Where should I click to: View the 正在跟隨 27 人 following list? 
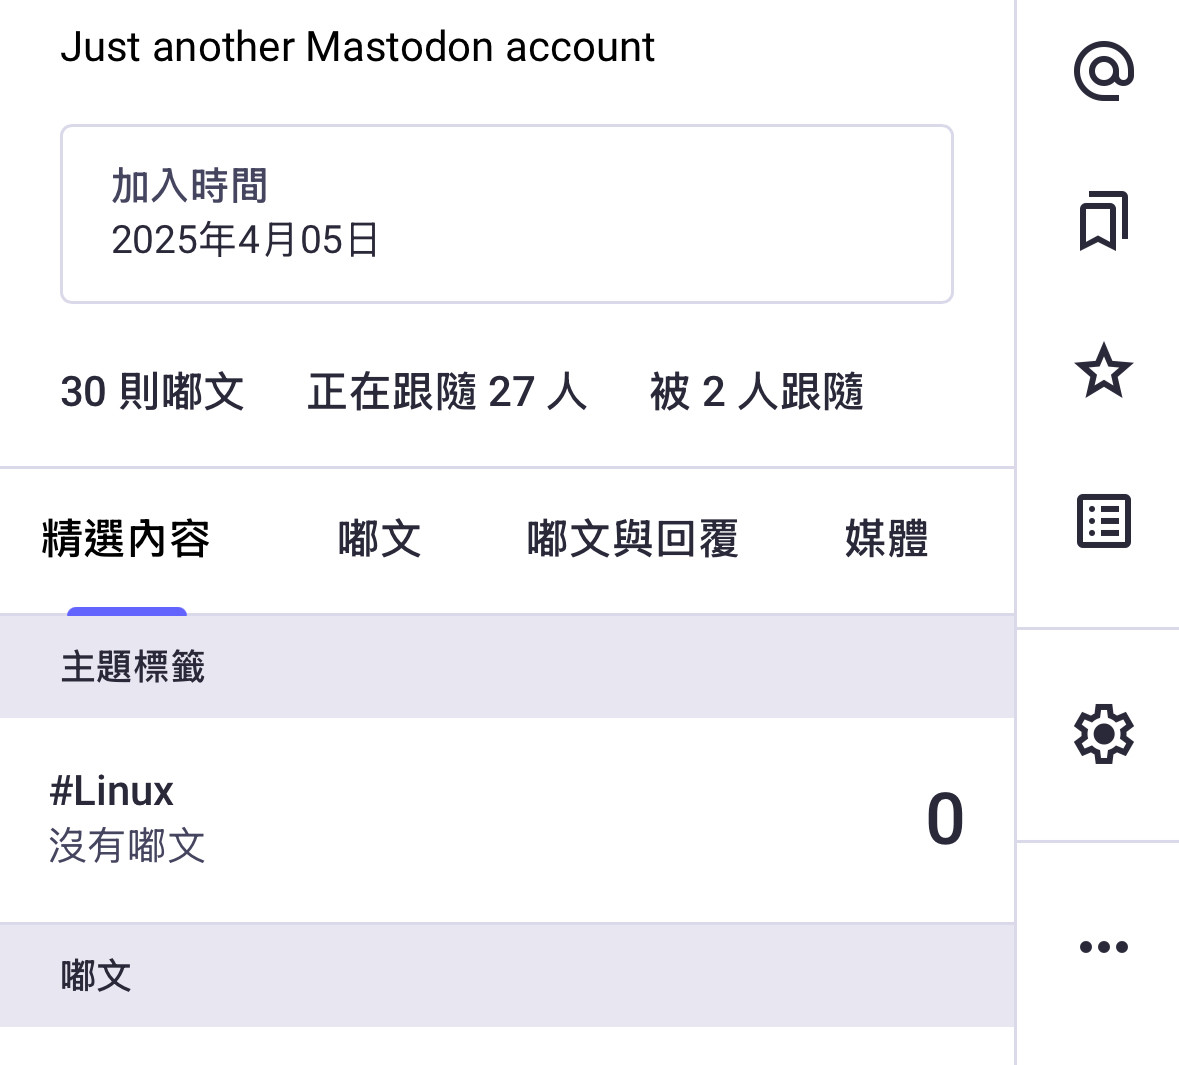447,392
